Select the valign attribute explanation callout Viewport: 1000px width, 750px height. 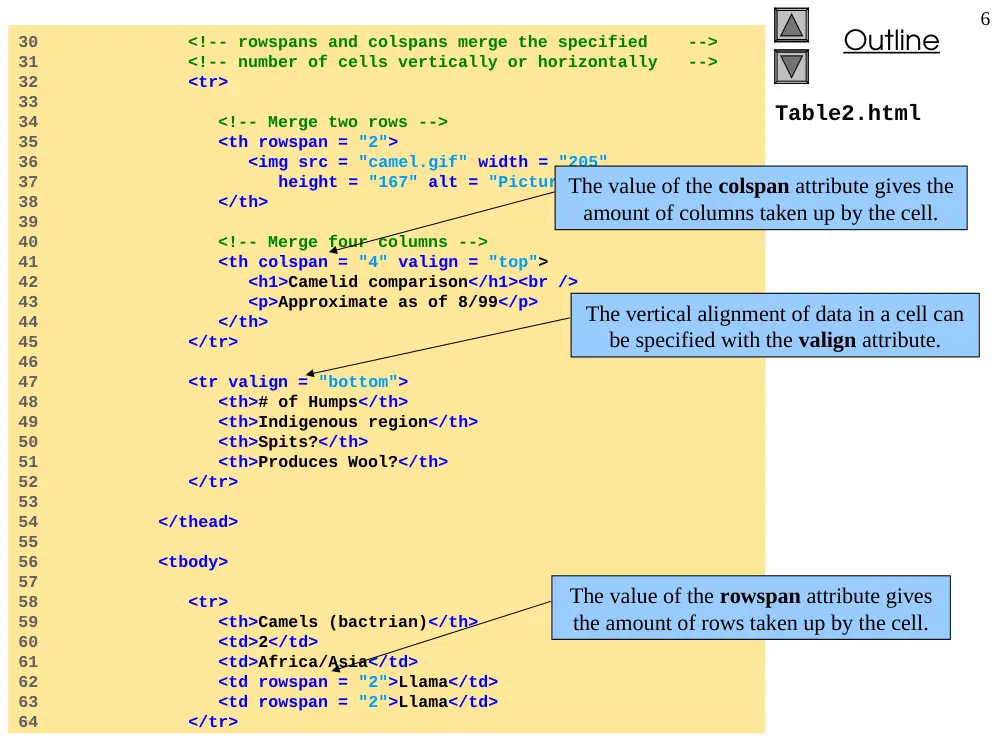(775, 325)
